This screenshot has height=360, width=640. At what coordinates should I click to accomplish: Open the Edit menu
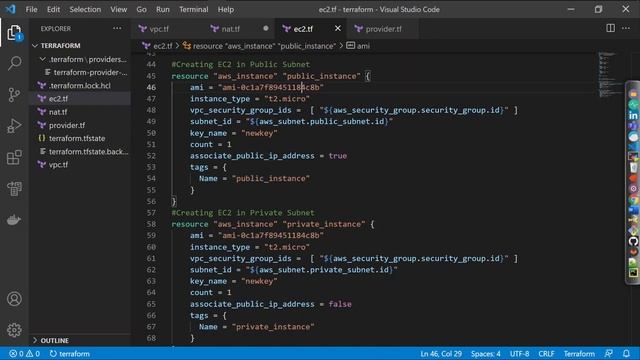point(53,9)
